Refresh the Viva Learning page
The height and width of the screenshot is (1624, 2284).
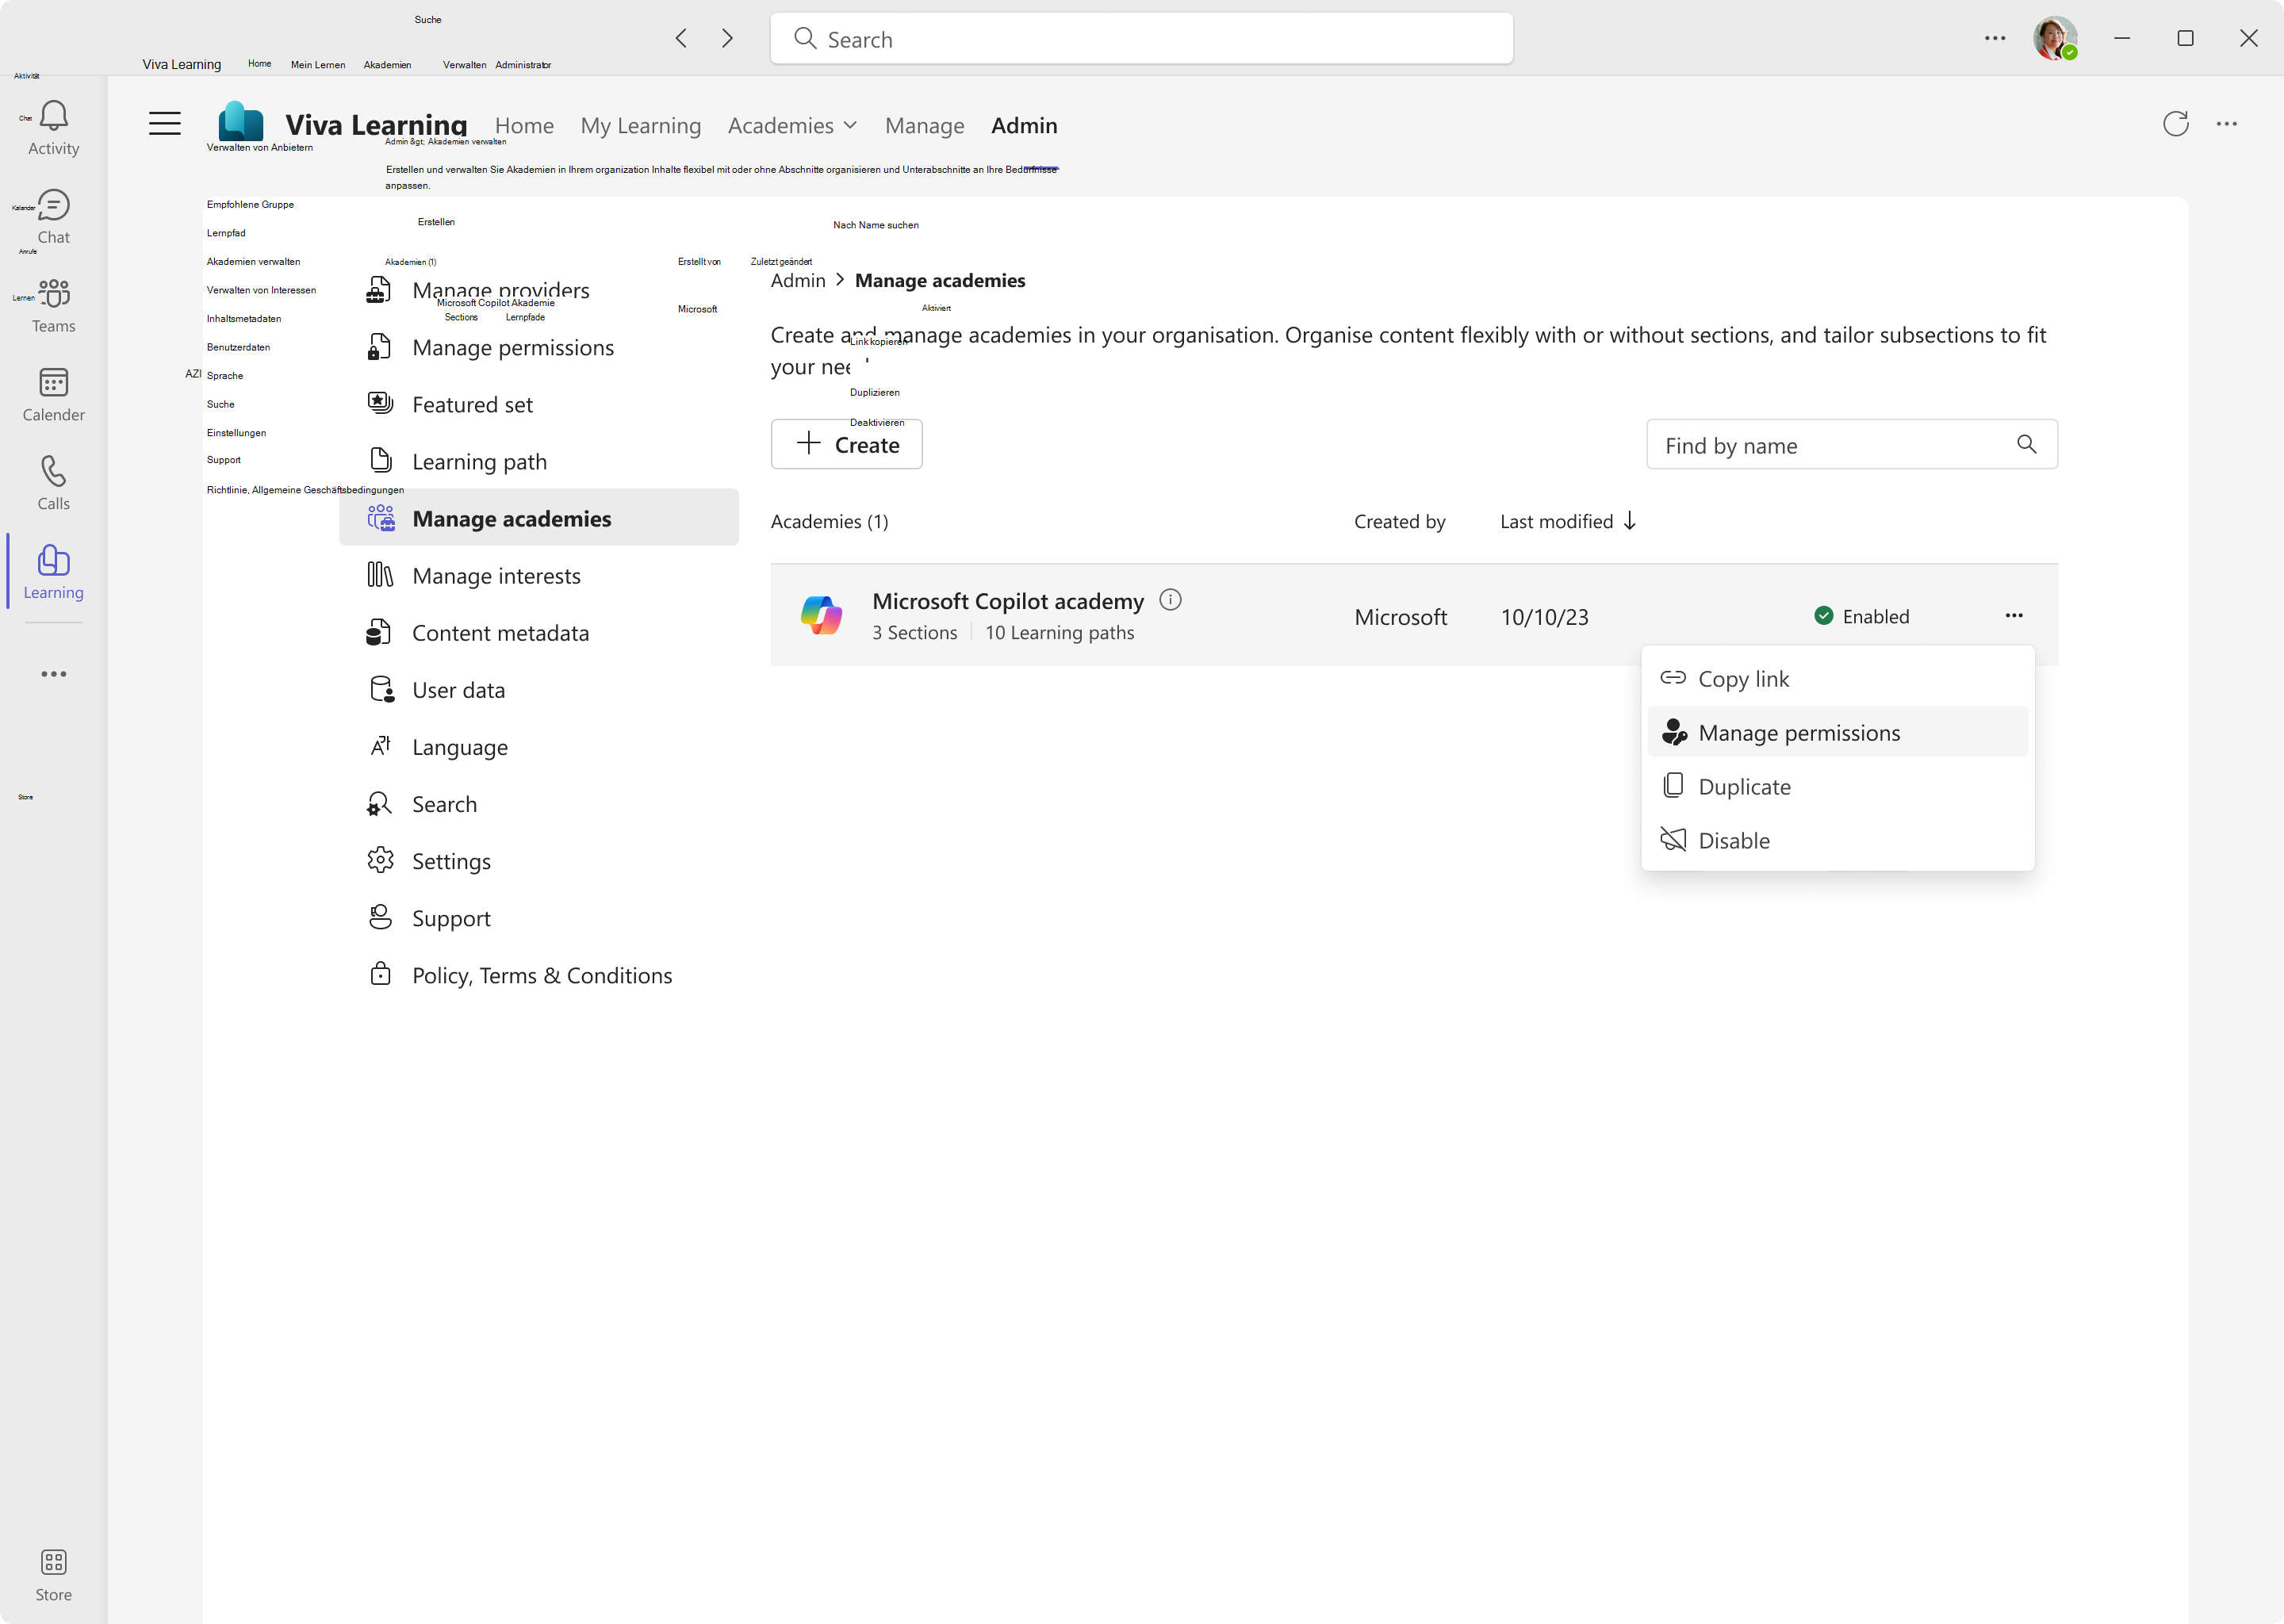point(2176,124)
